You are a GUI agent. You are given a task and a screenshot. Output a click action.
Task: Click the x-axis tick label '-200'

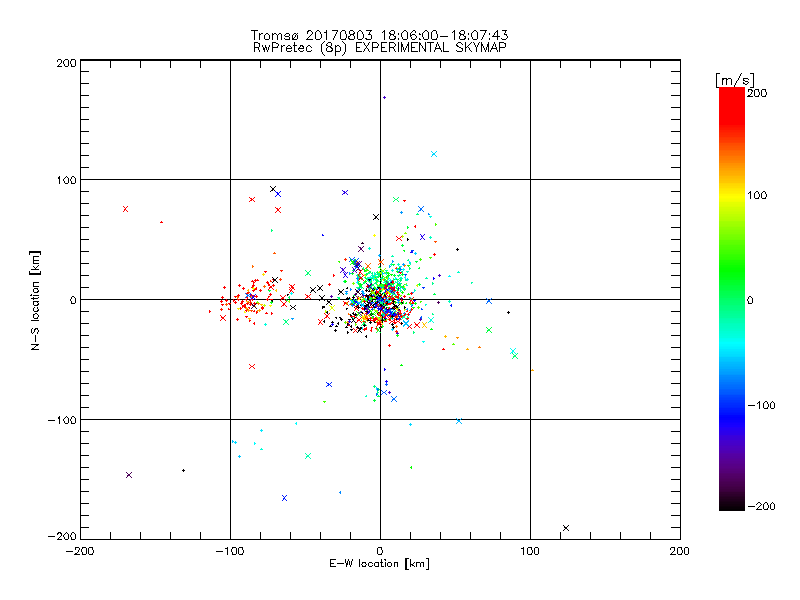pos(80,551)
